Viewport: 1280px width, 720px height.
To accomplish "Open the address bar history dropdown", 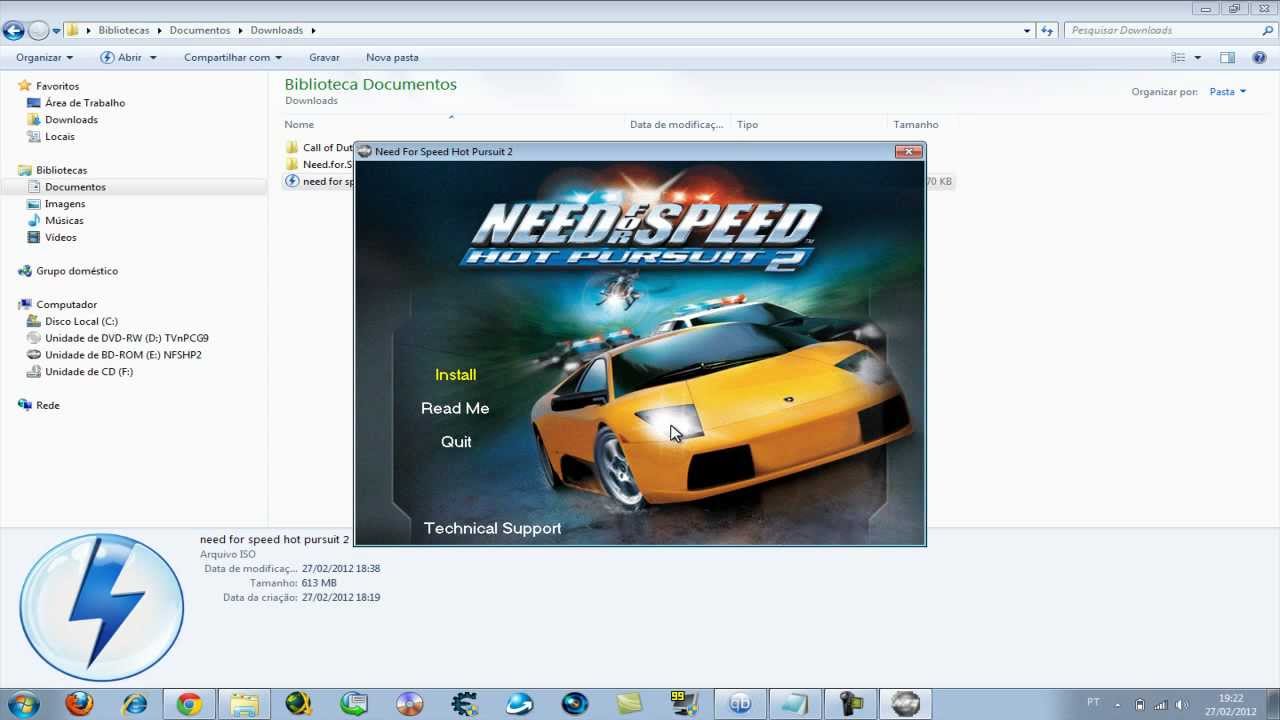I will point(1027,31).
